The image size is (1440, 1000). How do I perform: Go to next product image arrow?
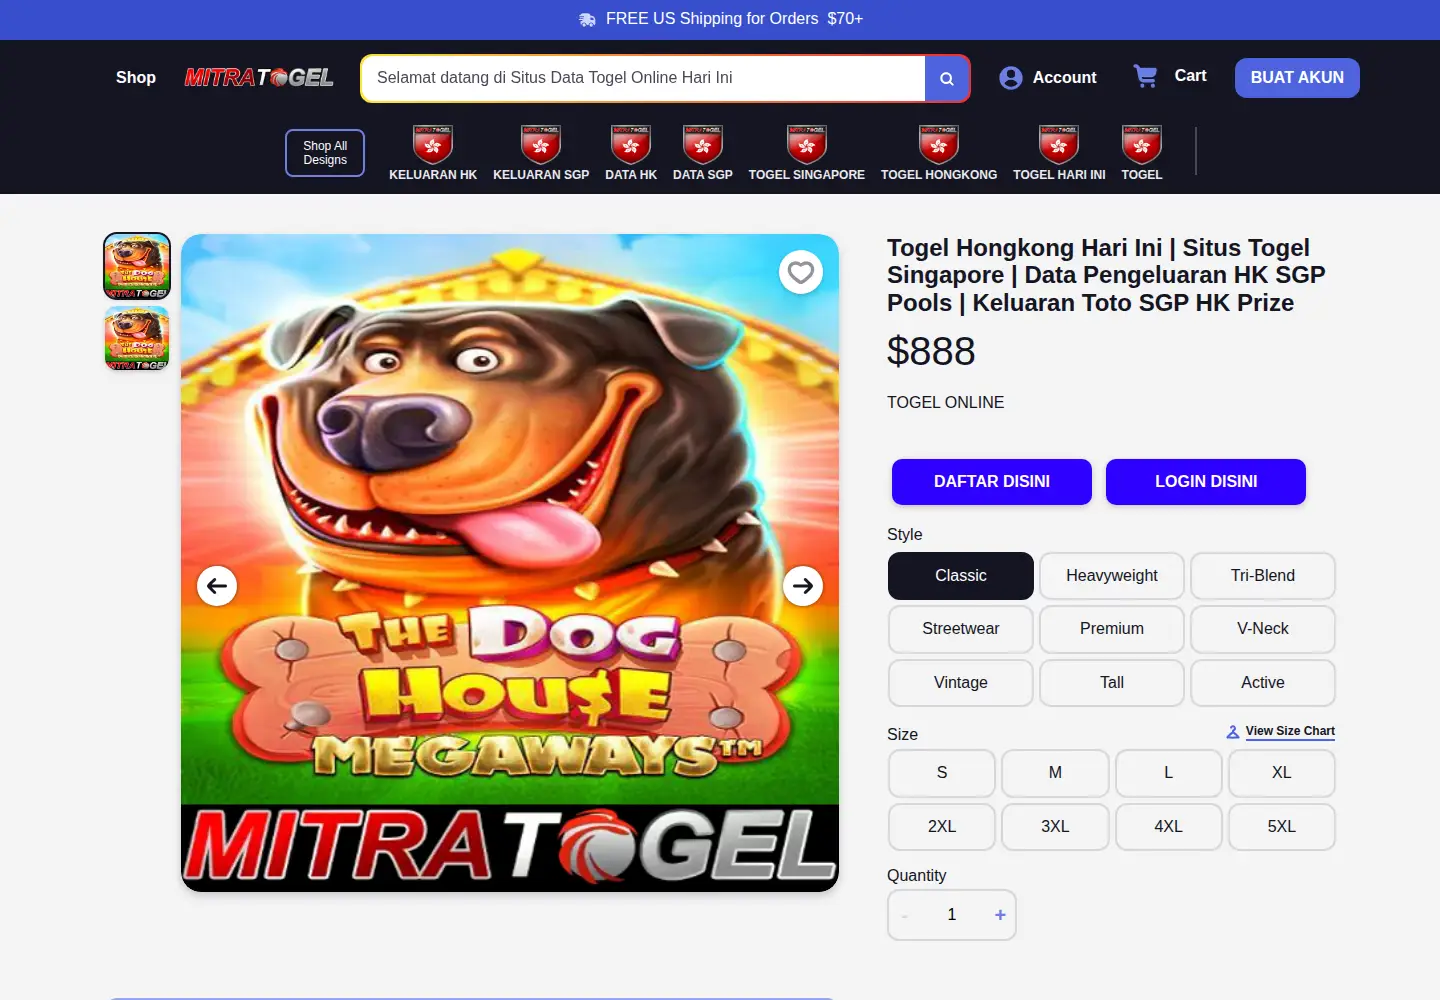pos(803,586)
